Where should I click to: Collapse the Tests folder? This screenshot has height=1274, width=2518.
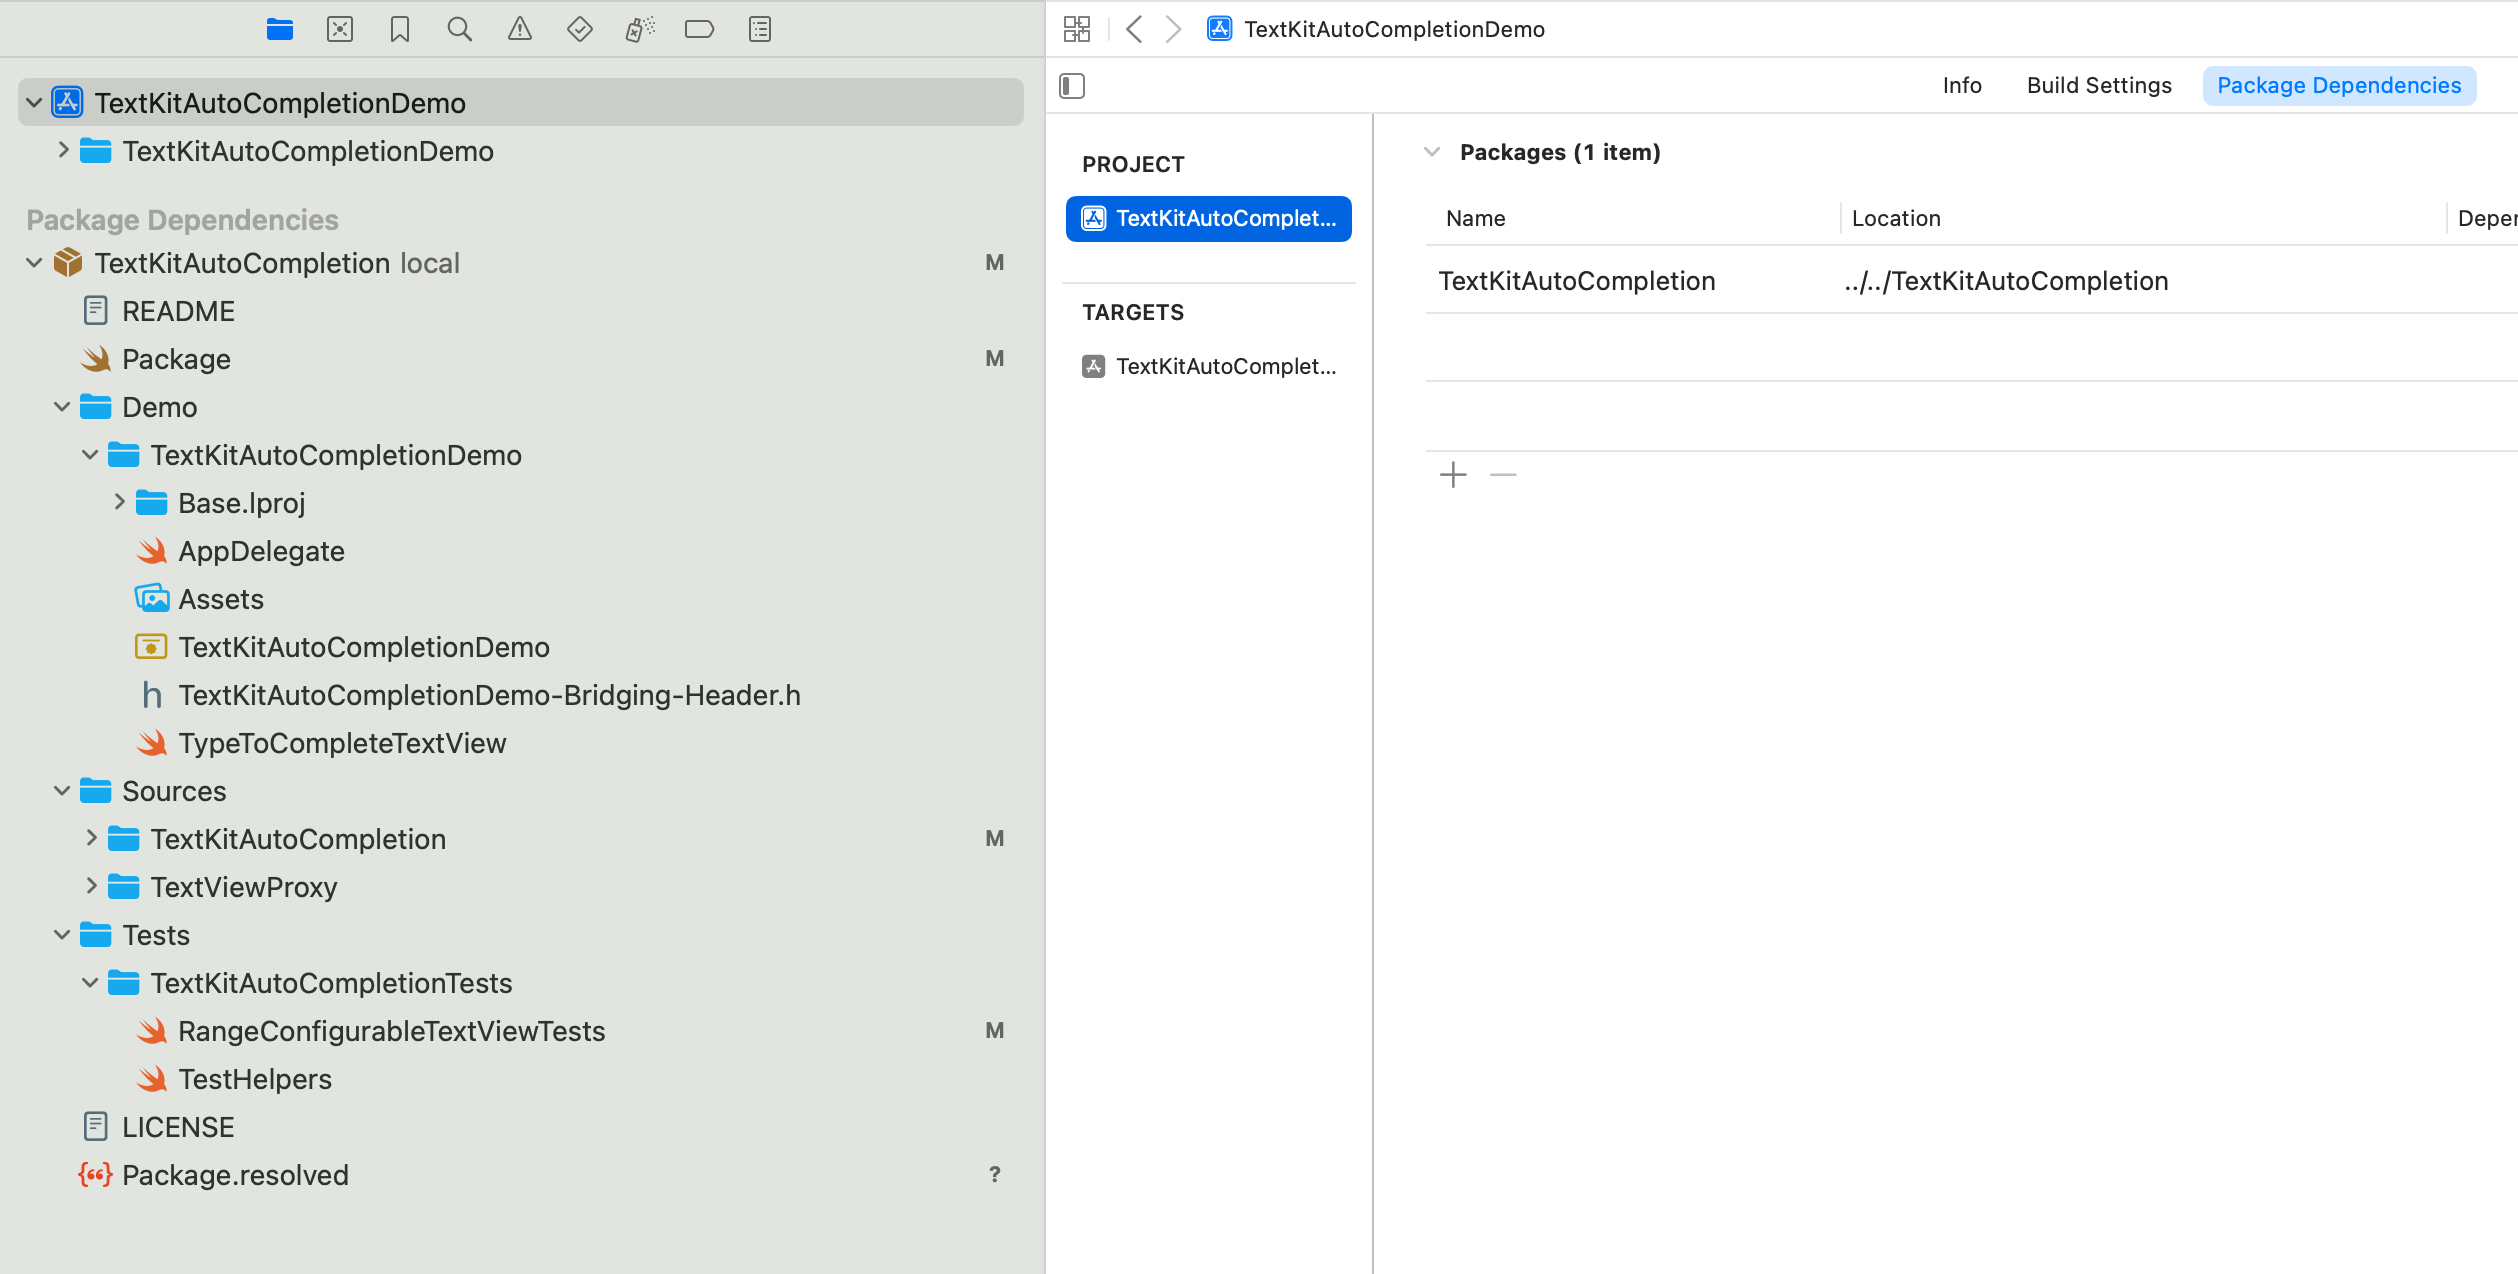point(62,934)
